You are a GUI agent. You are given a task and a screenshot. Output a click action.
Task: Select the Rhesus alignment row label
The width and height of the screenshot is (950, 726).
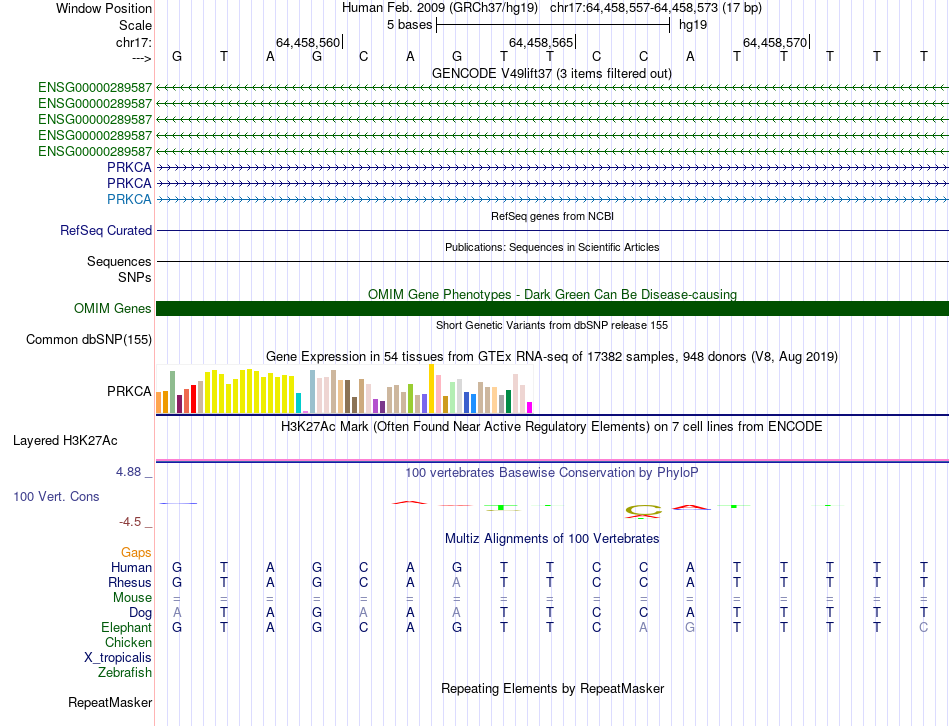[x=130, y=582]
